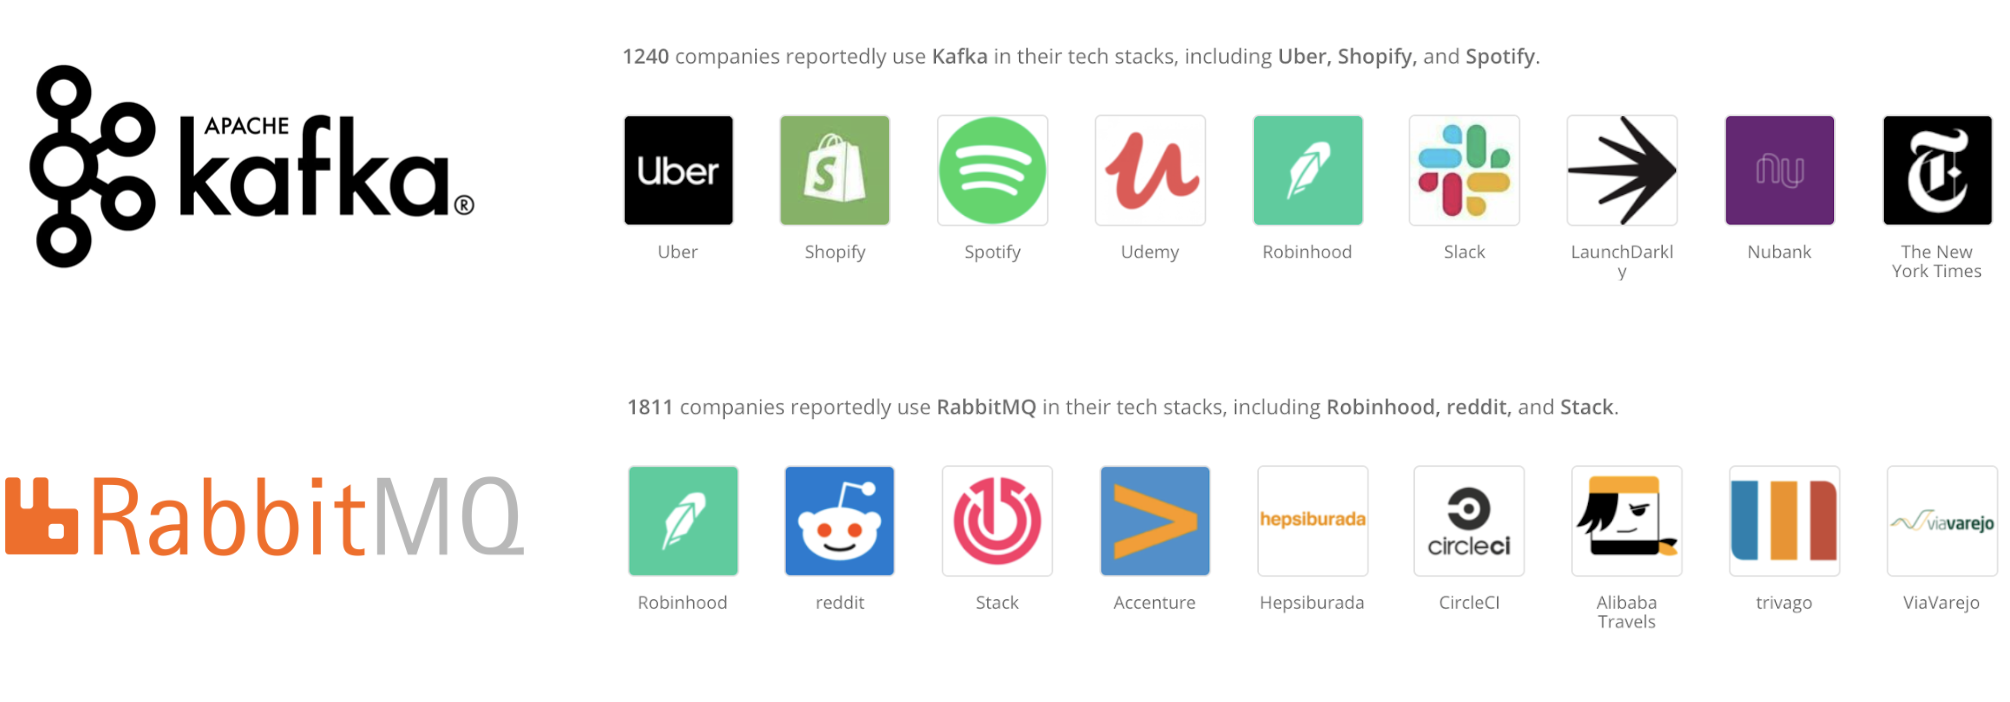The width and height of the screenshot is (2010, 702).
Task: Click the trivago colored bars icon
Action: [1784, 521]
